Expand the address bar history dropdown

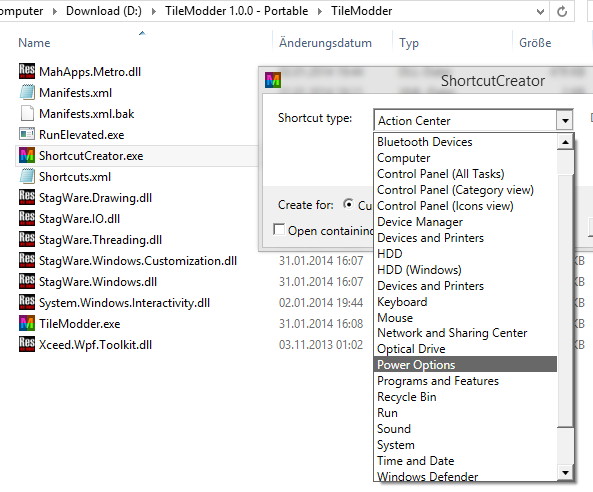pos(541,11)
